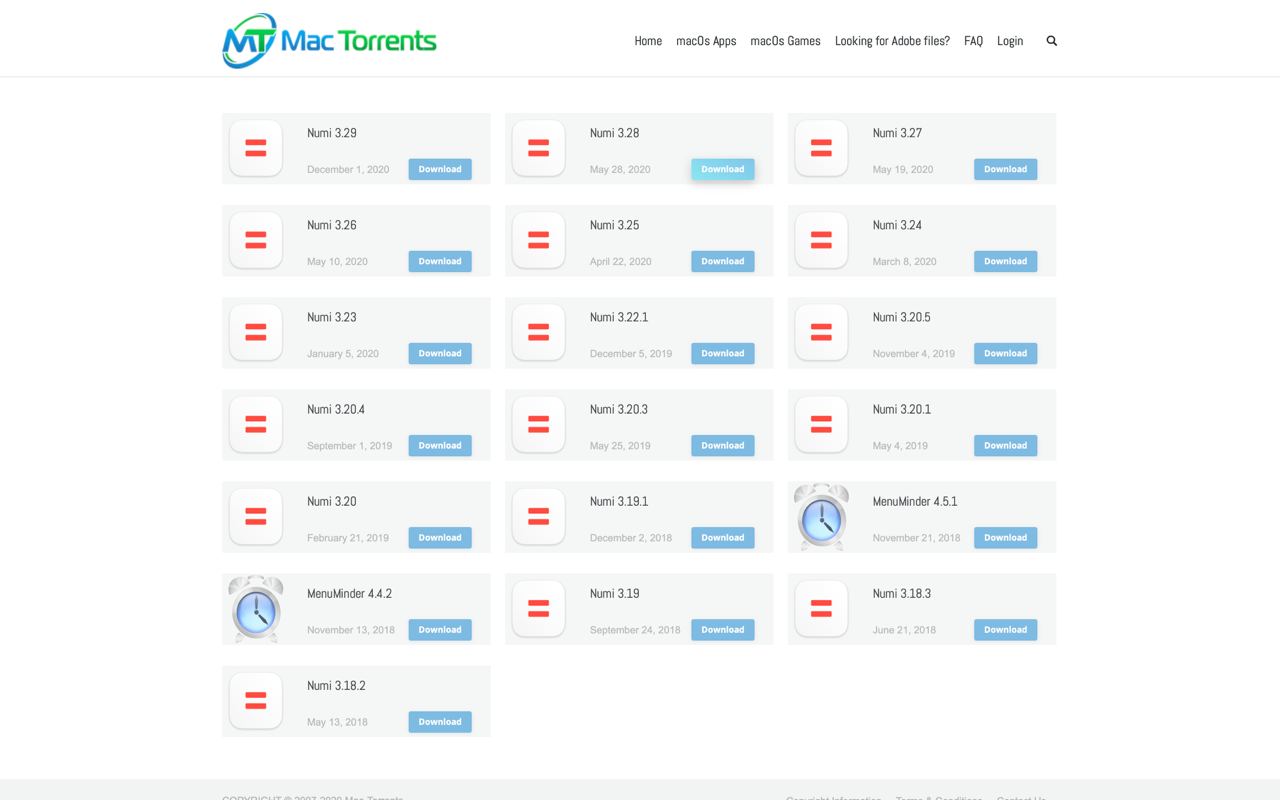1280x800 pixels.
Task: Click the date September 24, 2018
Action: point(635,629)
